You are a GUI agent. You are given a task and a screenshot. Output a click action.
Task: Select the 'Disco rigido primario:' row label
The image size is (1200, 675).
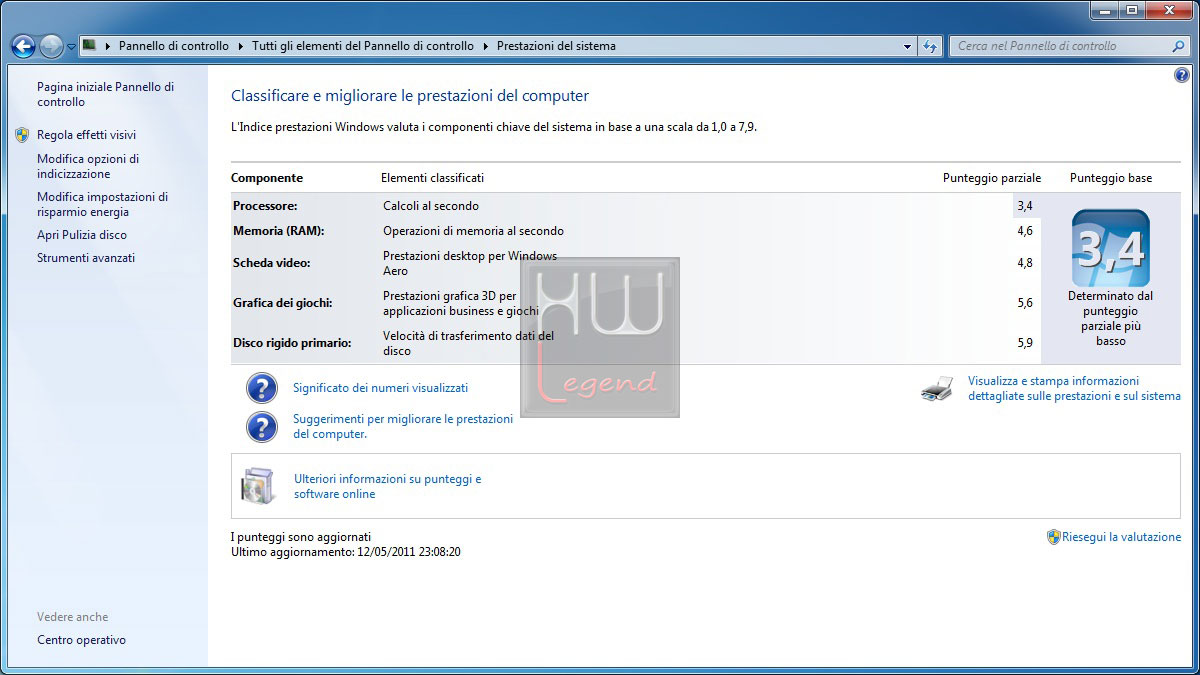coord(292,343)
